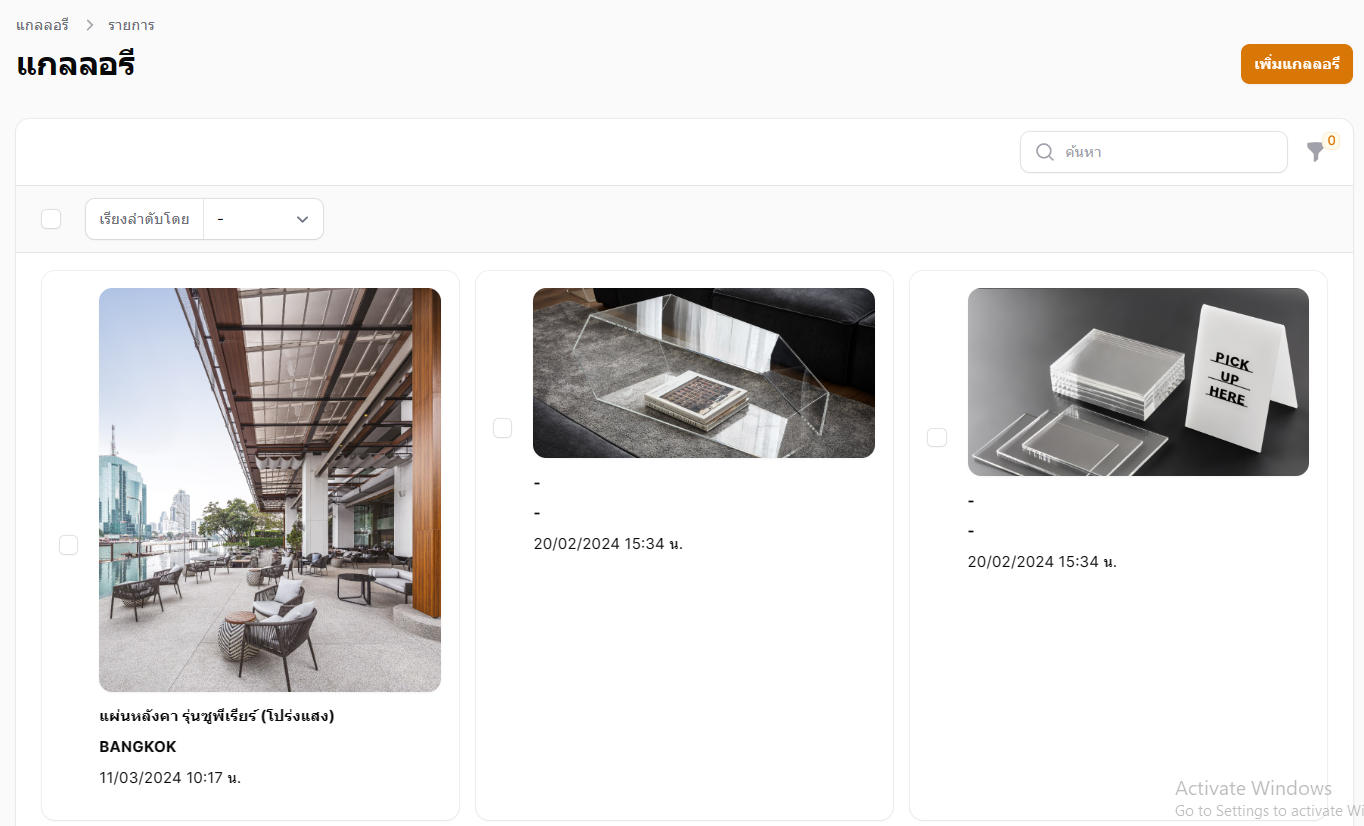Open the PICK UP HERE sign thumbnail
Image resolution: width=1364 pixels, height=826 pixels.
coord(1138,382)
